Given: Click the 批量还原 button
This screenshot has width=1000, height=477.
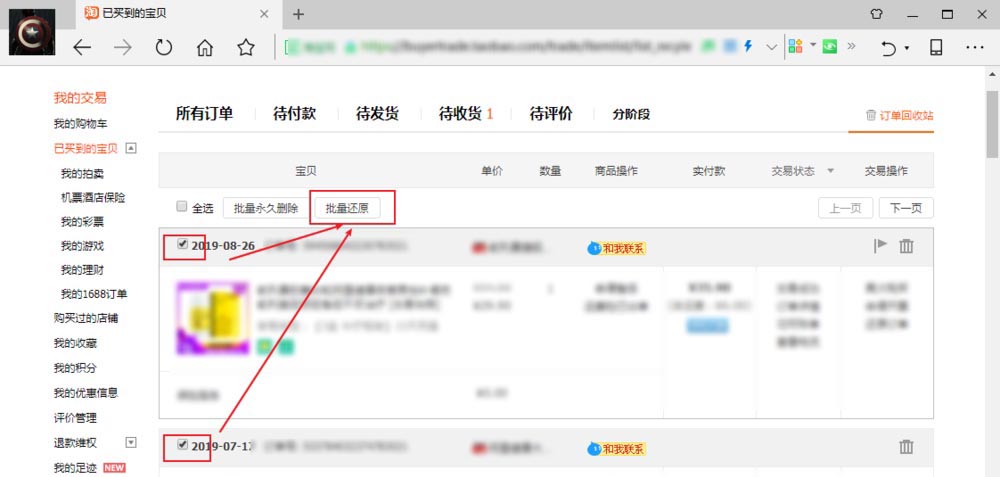Looking at the screenshot, I should 348,208.
